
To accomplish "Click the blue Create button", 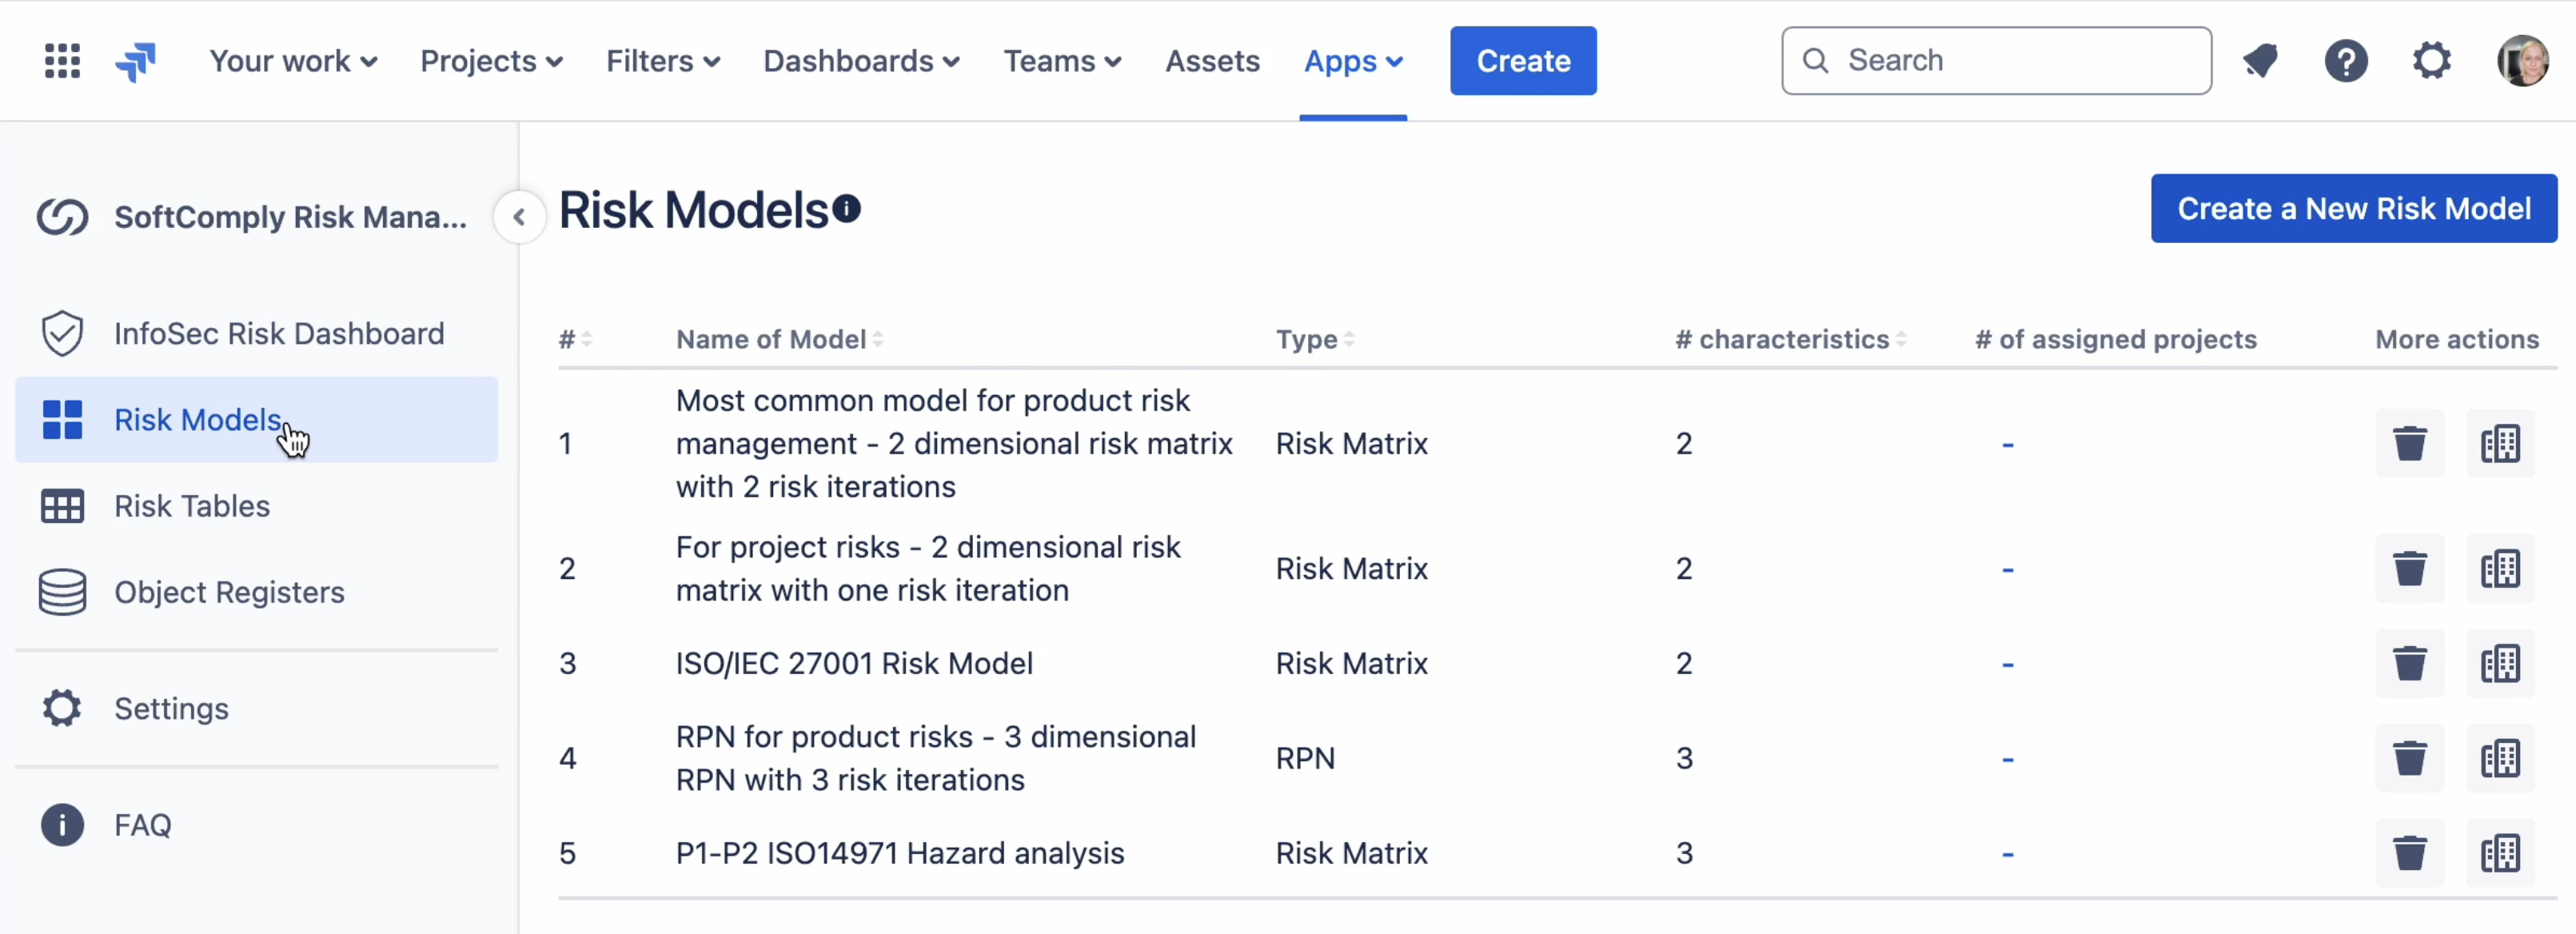I will [x=1522, y=60].
